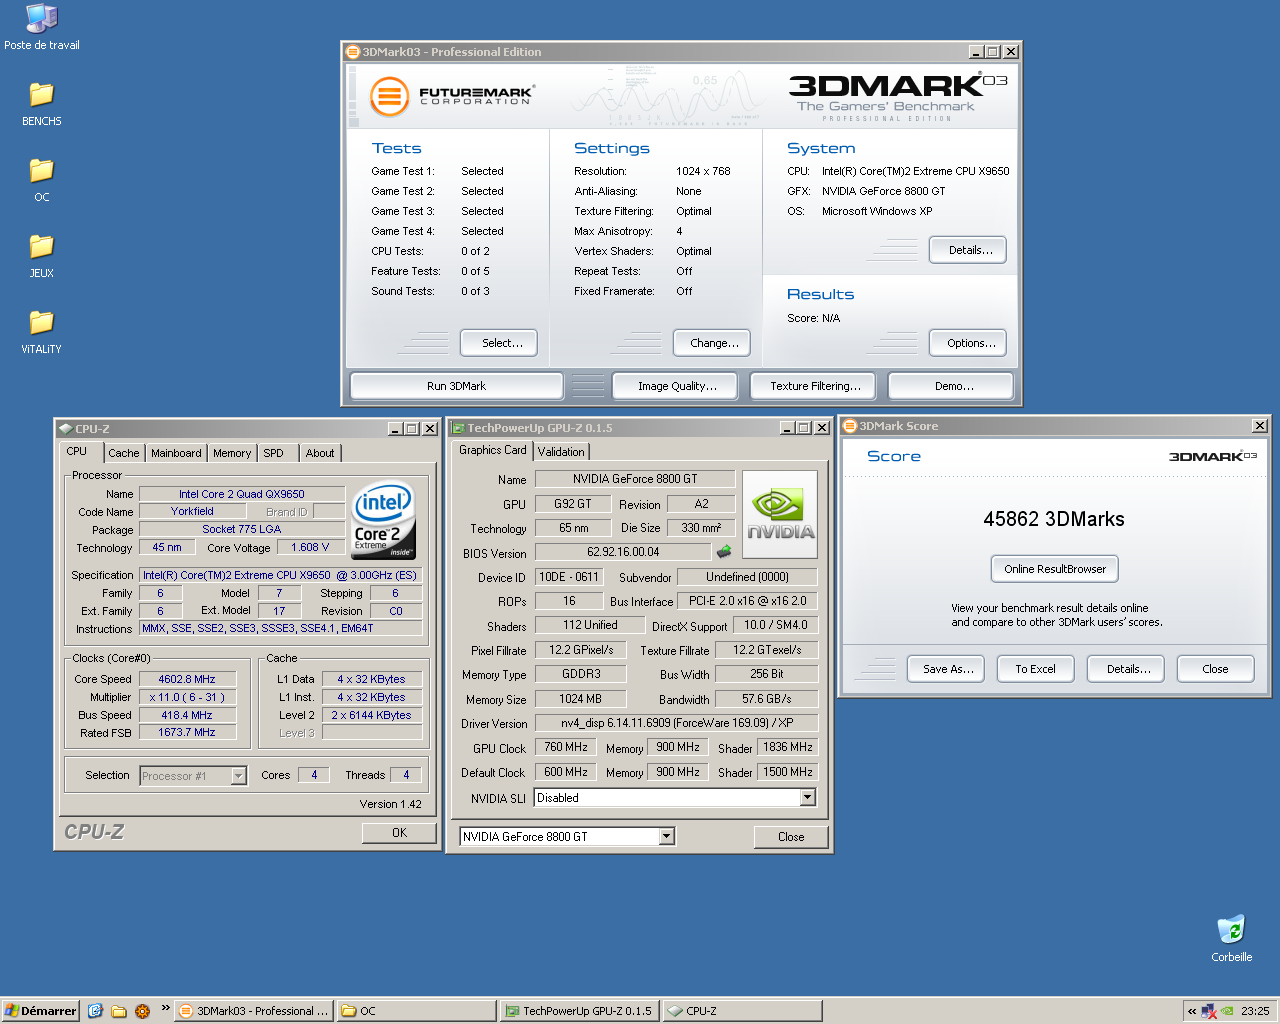Viewport: 1280px width, 1024px height.
Task: Click the orange quick launch icon in taskbar
Action: pos(142,1011)
